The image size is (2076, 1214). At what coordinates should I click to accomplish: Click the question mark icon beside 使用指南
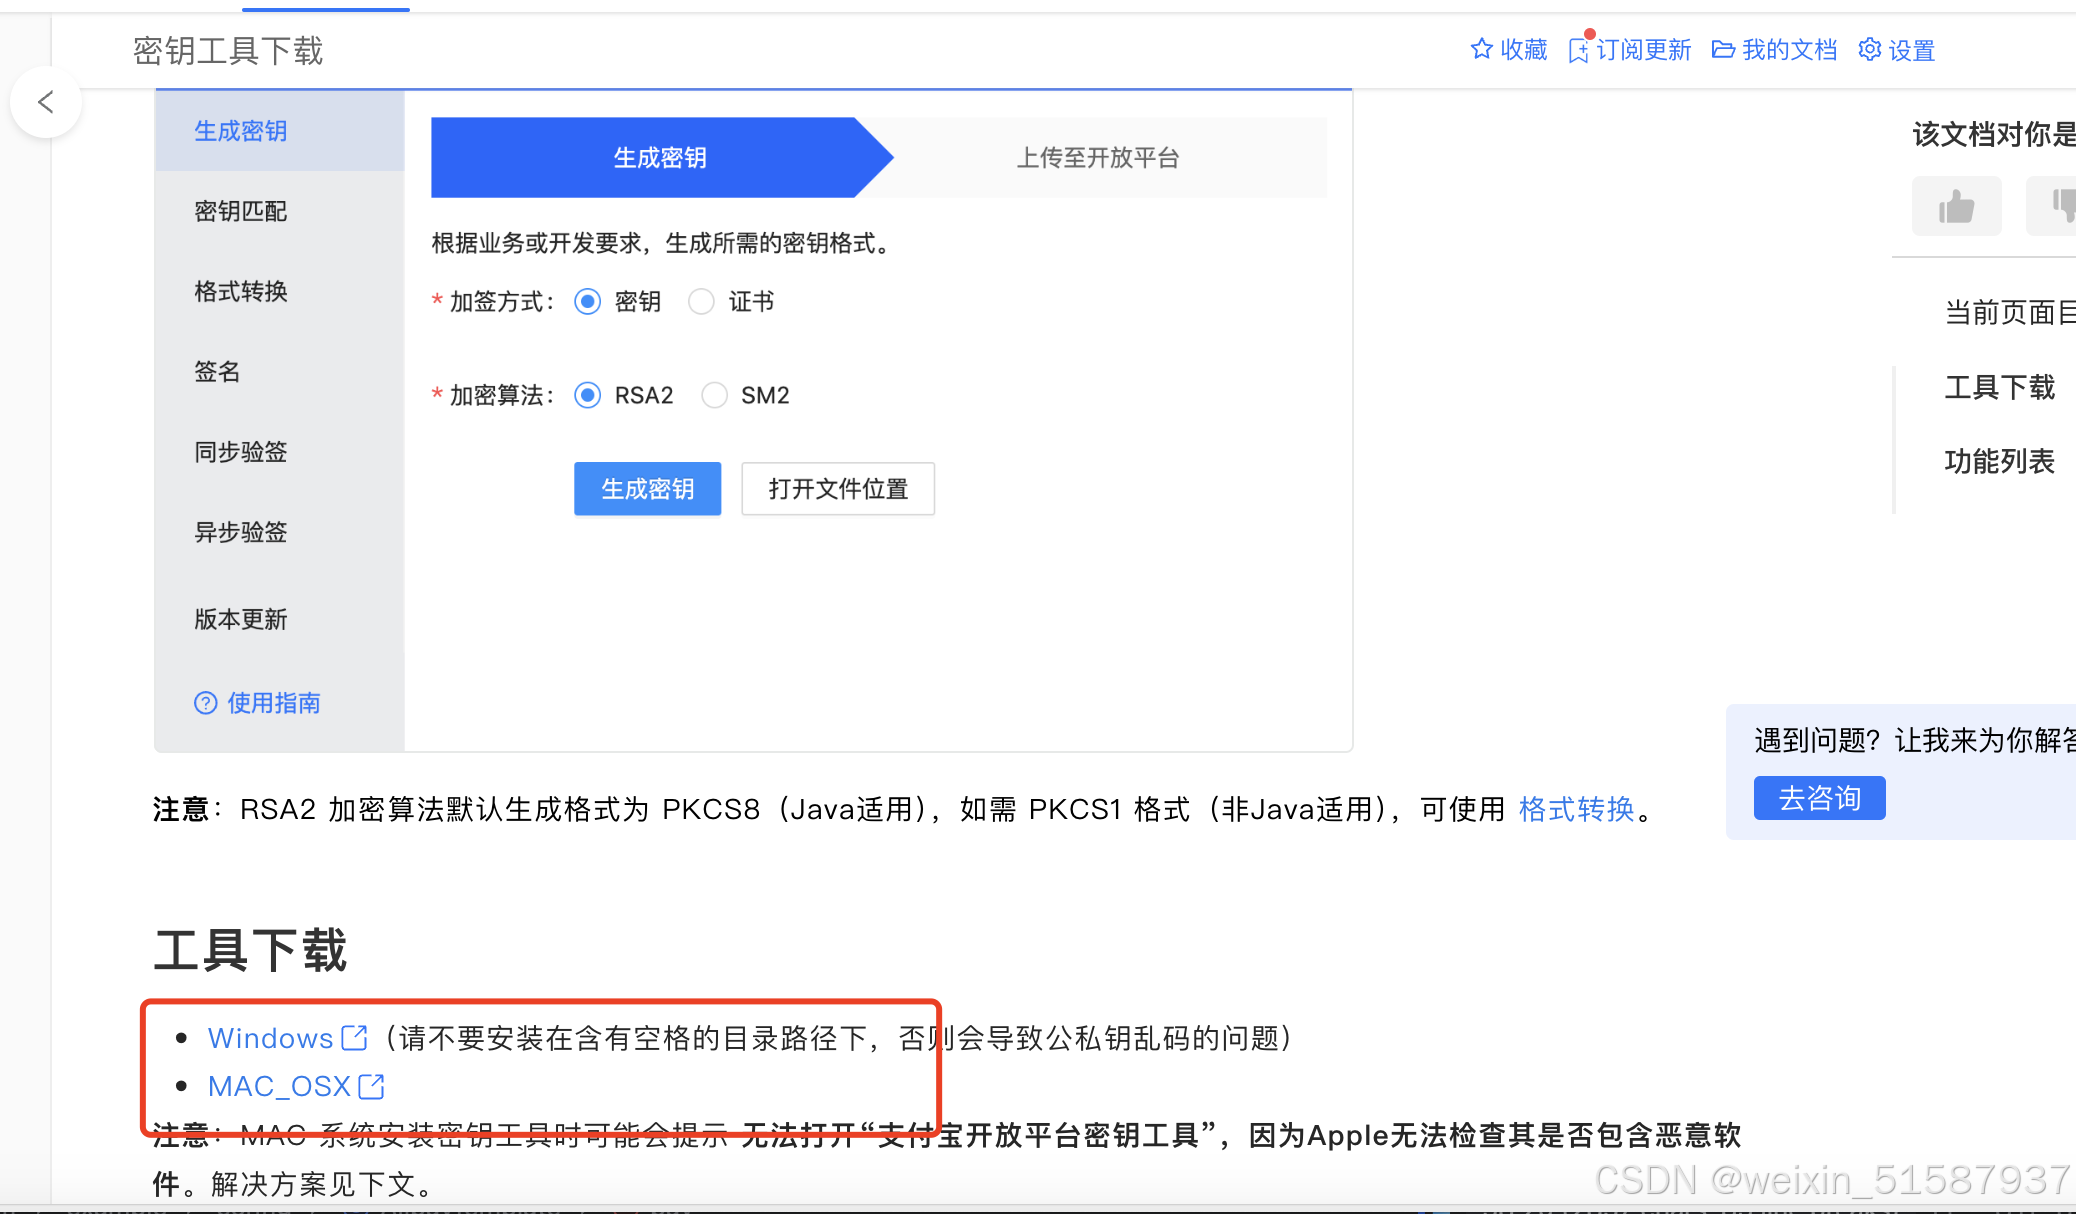(x=205, y=703)
